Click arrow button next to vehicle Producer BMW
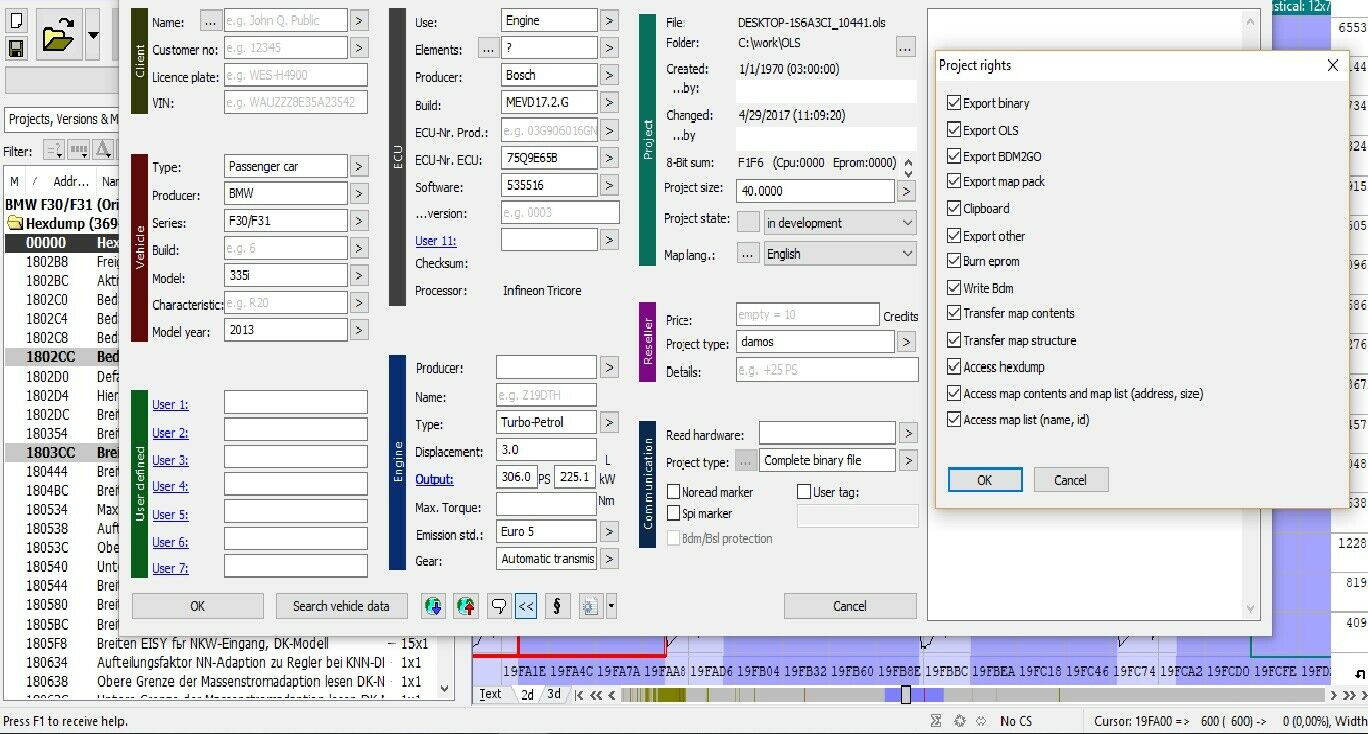This screenshot has width=1368, height=734. click(x=359, y=194)
